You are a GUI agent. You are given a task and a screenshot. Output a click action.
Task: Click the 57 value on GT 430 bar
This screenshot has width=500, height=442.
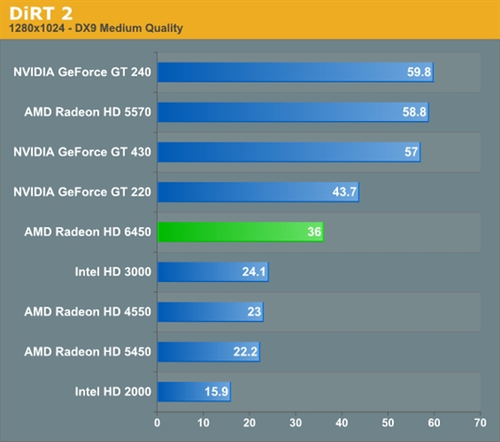point(411,152)
